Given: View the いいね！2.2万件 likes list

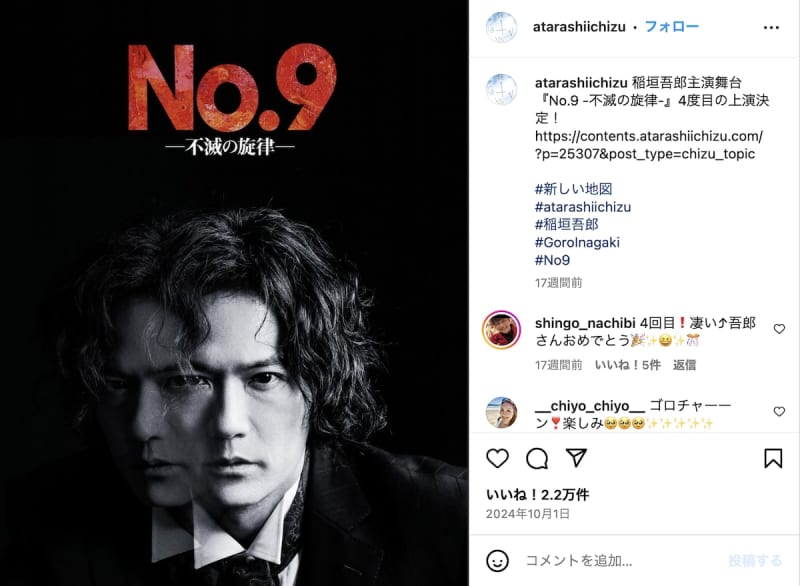Looking at the screenshot, I should [538, 494].
